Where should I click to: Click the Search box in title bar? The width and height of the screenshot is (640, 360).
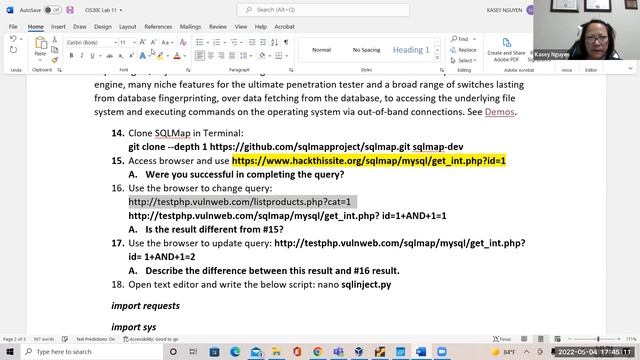(323, 10)
